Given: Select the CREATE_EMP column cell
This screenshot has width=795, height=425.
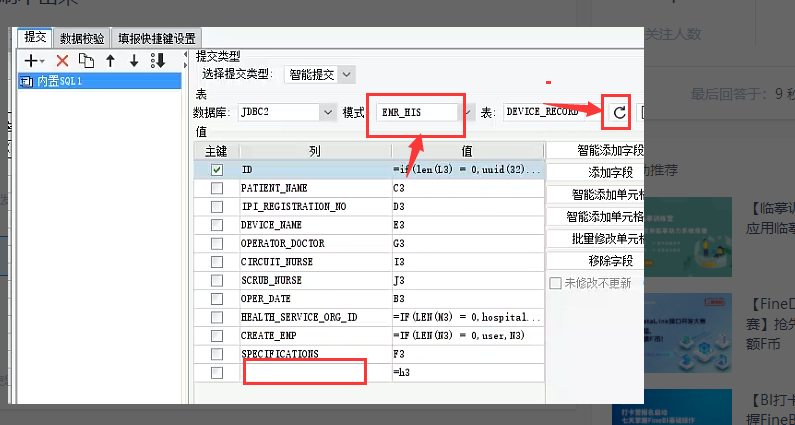Looking at the screenshot, I should point(315,336).
